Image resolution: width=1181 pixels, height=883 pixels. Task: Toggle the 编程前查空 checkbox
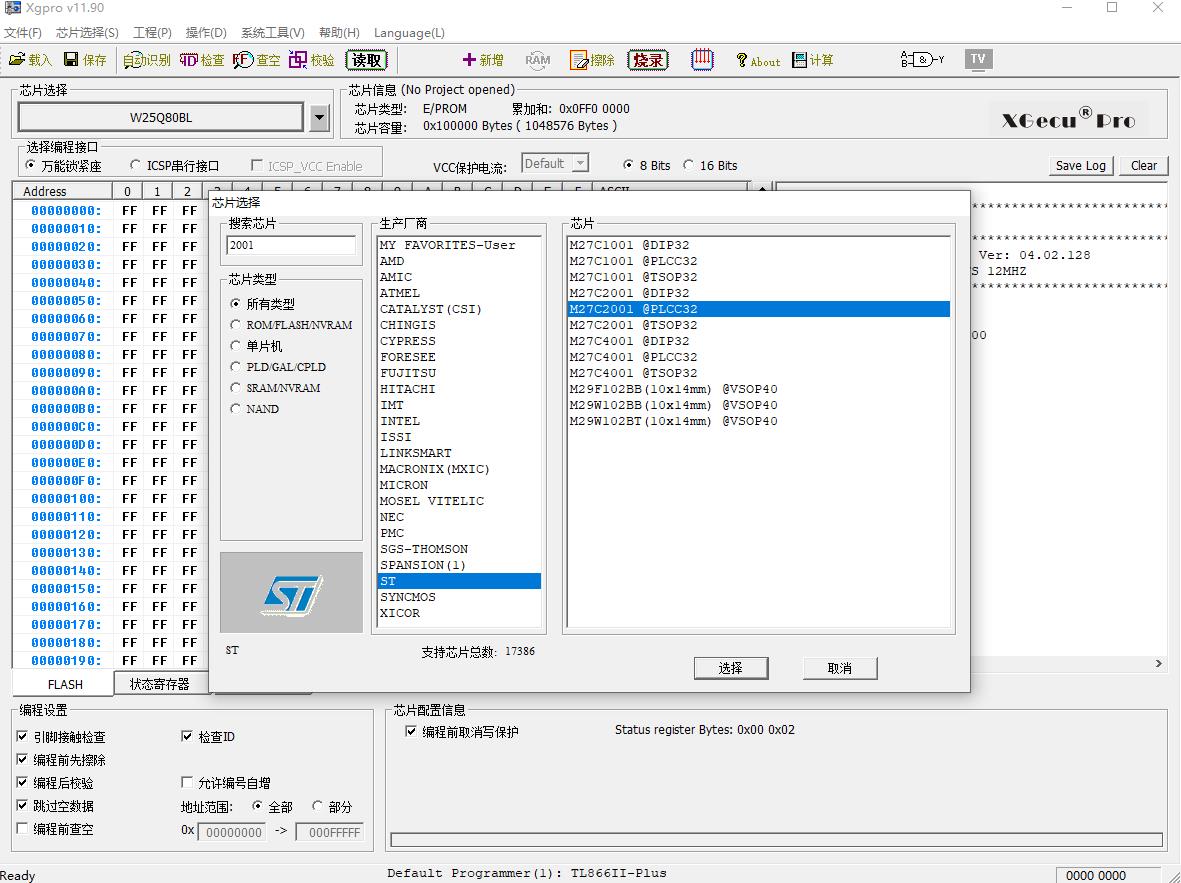click(23, 829)
